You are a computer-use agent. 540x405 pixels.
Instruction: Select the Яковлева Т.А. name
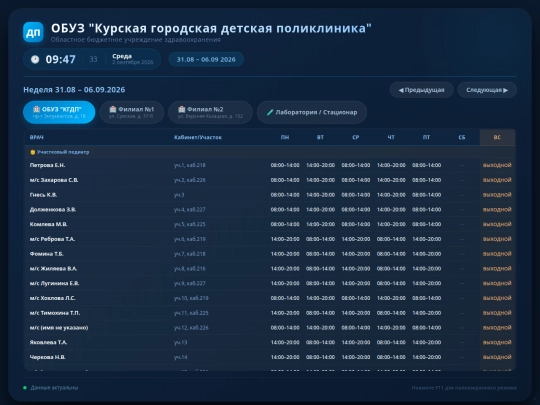(x=49, y=343)
